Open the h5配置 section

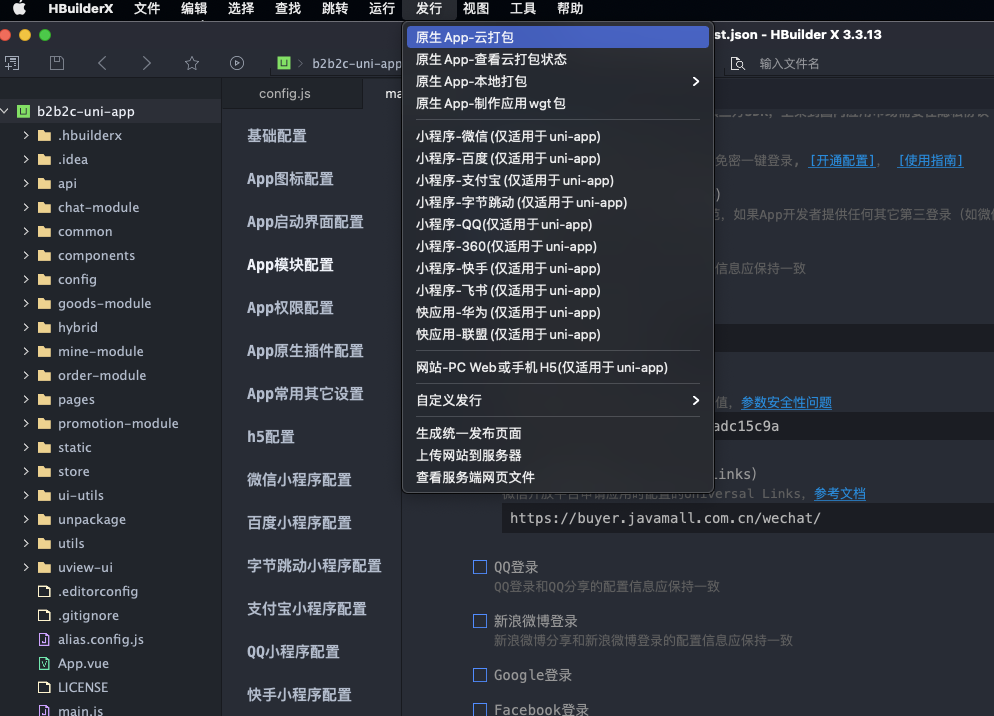271,437
